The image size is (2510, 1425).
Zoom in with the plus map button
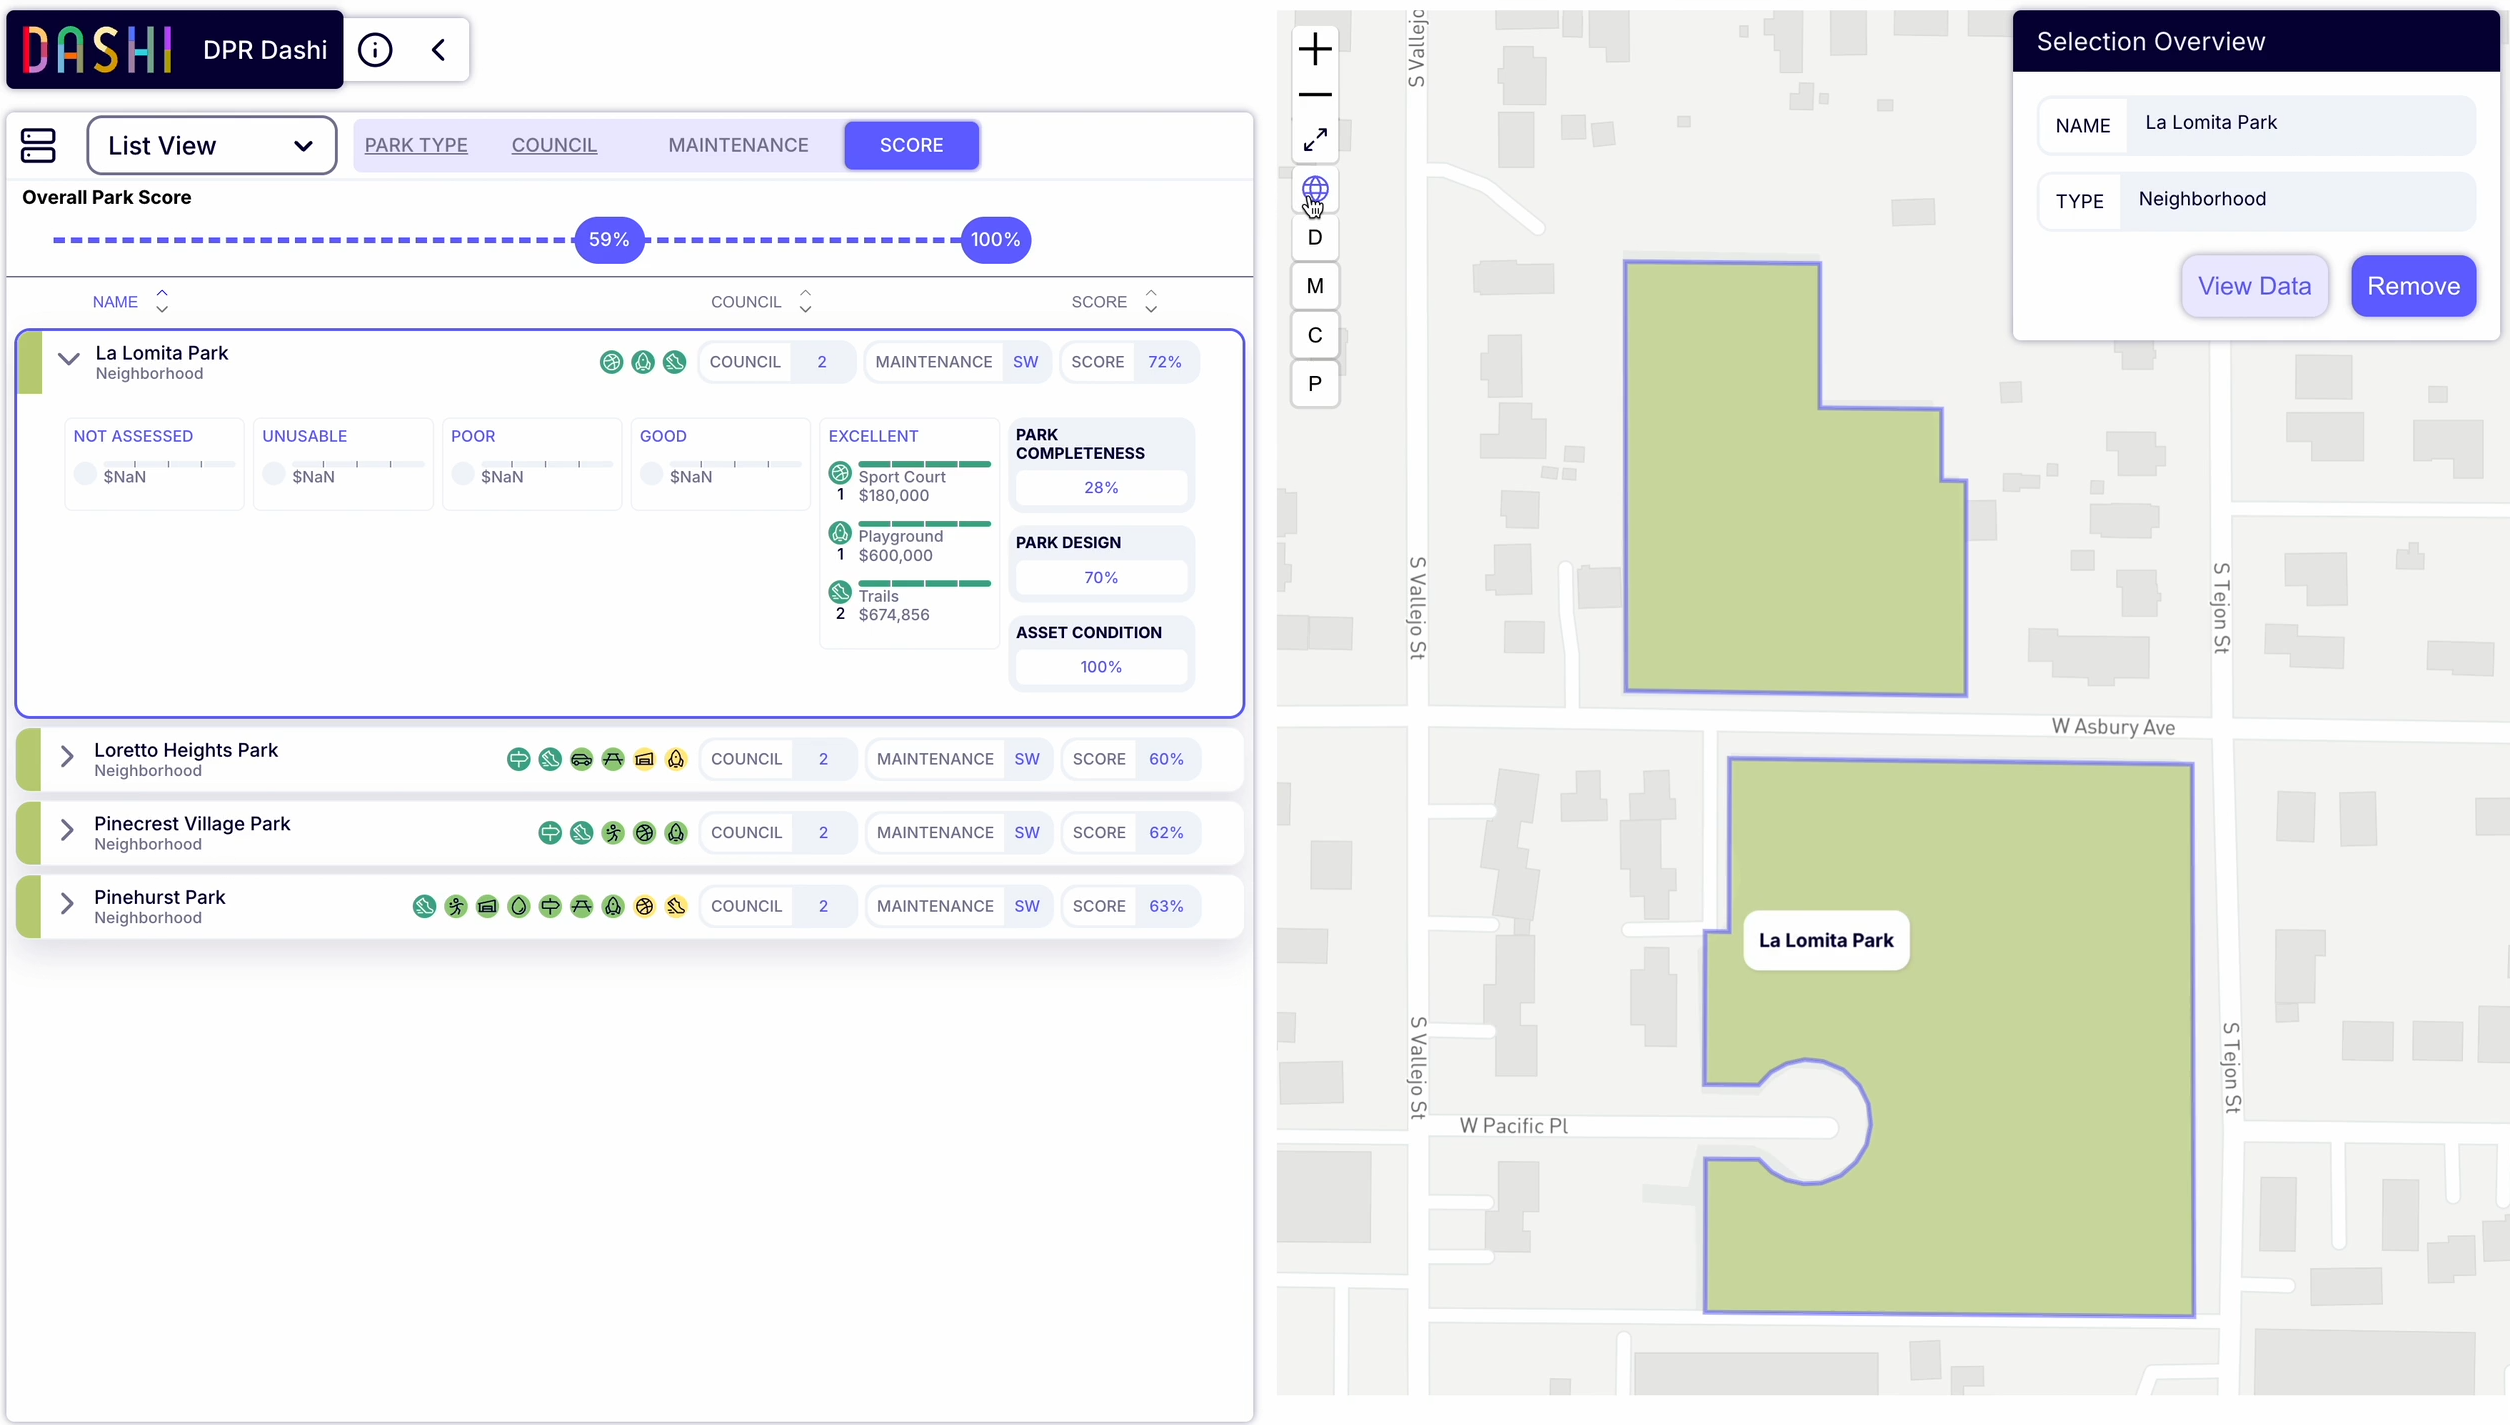pyautogui.click(x=1315, y=49)
